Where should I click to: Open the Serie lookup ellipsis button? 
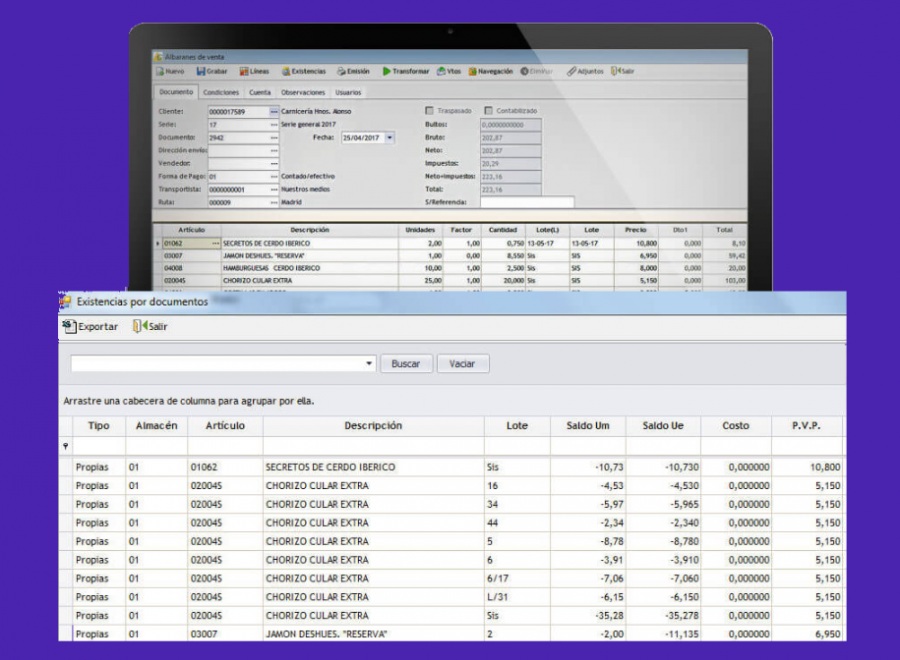click(x=274, y=125)
